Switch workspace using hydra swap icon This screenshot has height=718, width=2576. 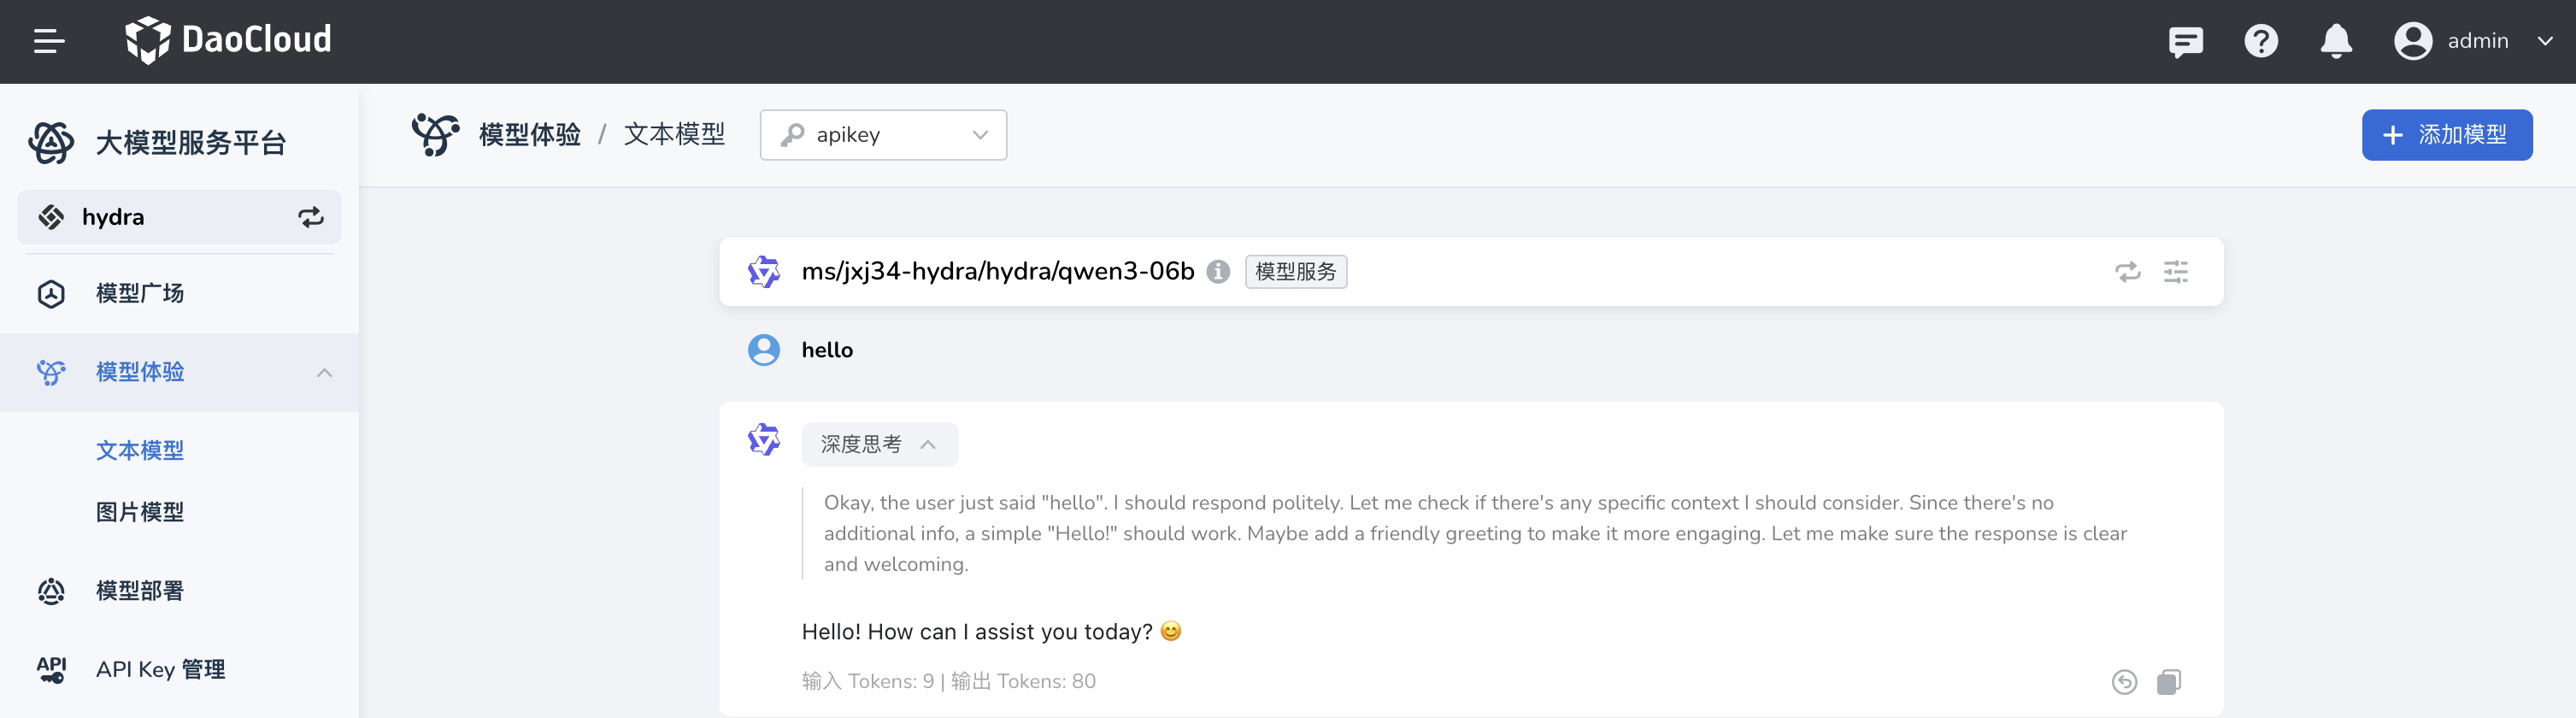click(x=311, y=217)
